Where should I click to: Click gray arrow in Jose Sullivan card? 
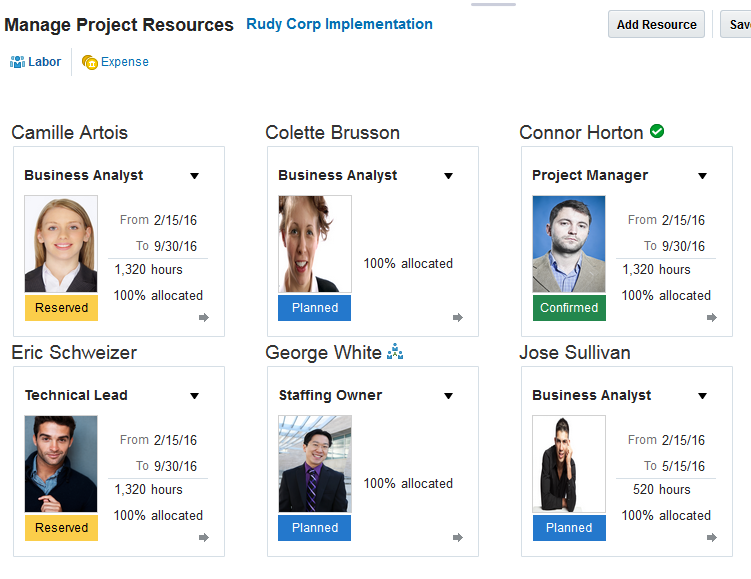[x=712, y=538]
